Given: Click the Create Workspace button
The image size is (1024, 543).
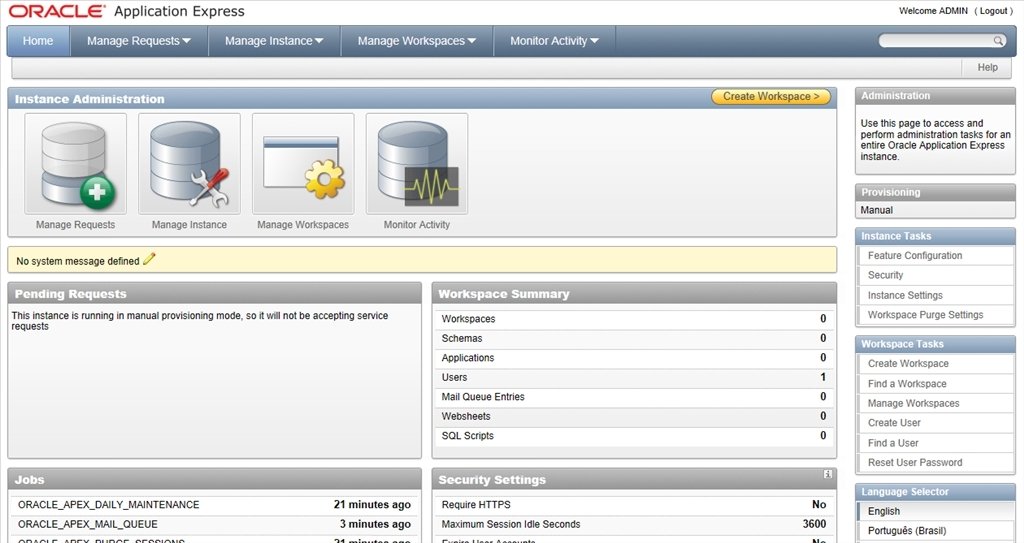Looking at the screenshot, I should 771,97.
